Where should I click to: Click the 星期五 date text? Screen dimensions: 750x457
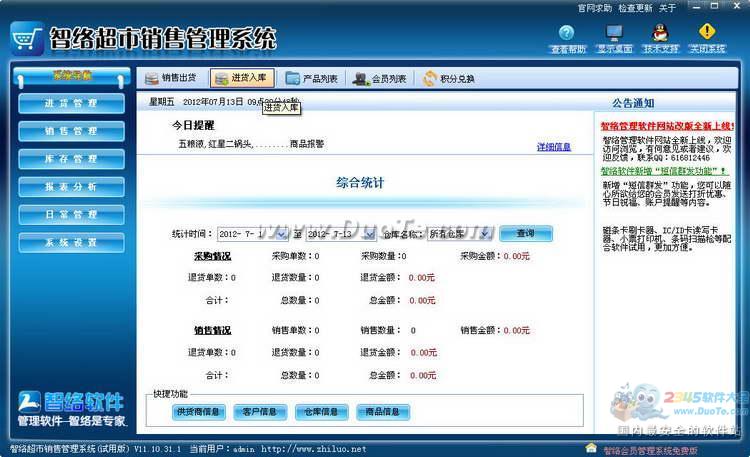tap(162, 102)
